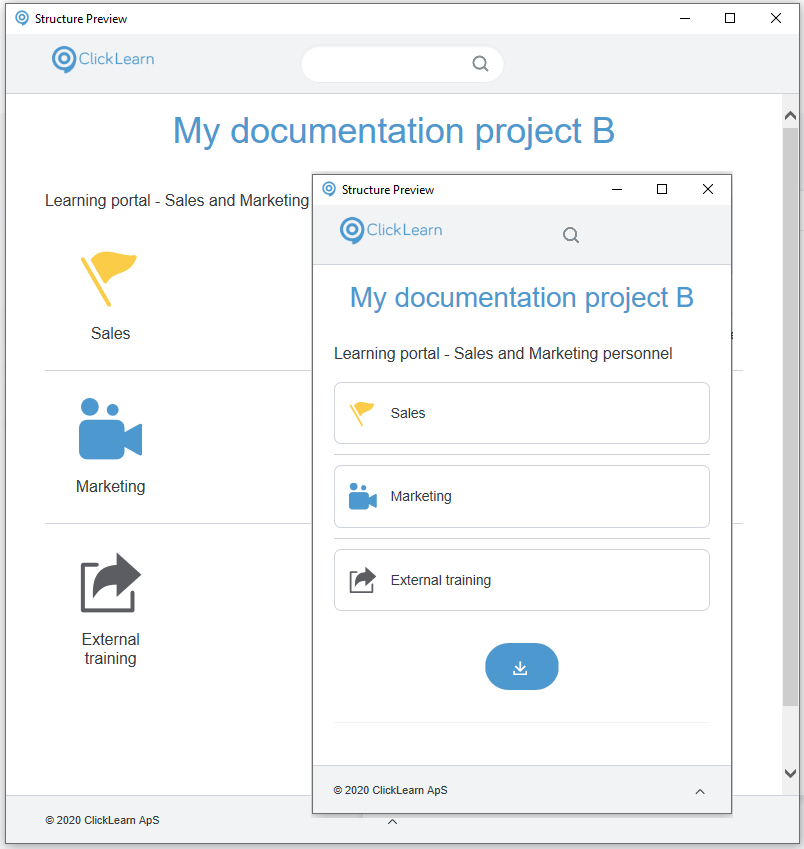804x849 pixels.
Task: Click the scroll up arrow in the back window
Action: point(790,115)
